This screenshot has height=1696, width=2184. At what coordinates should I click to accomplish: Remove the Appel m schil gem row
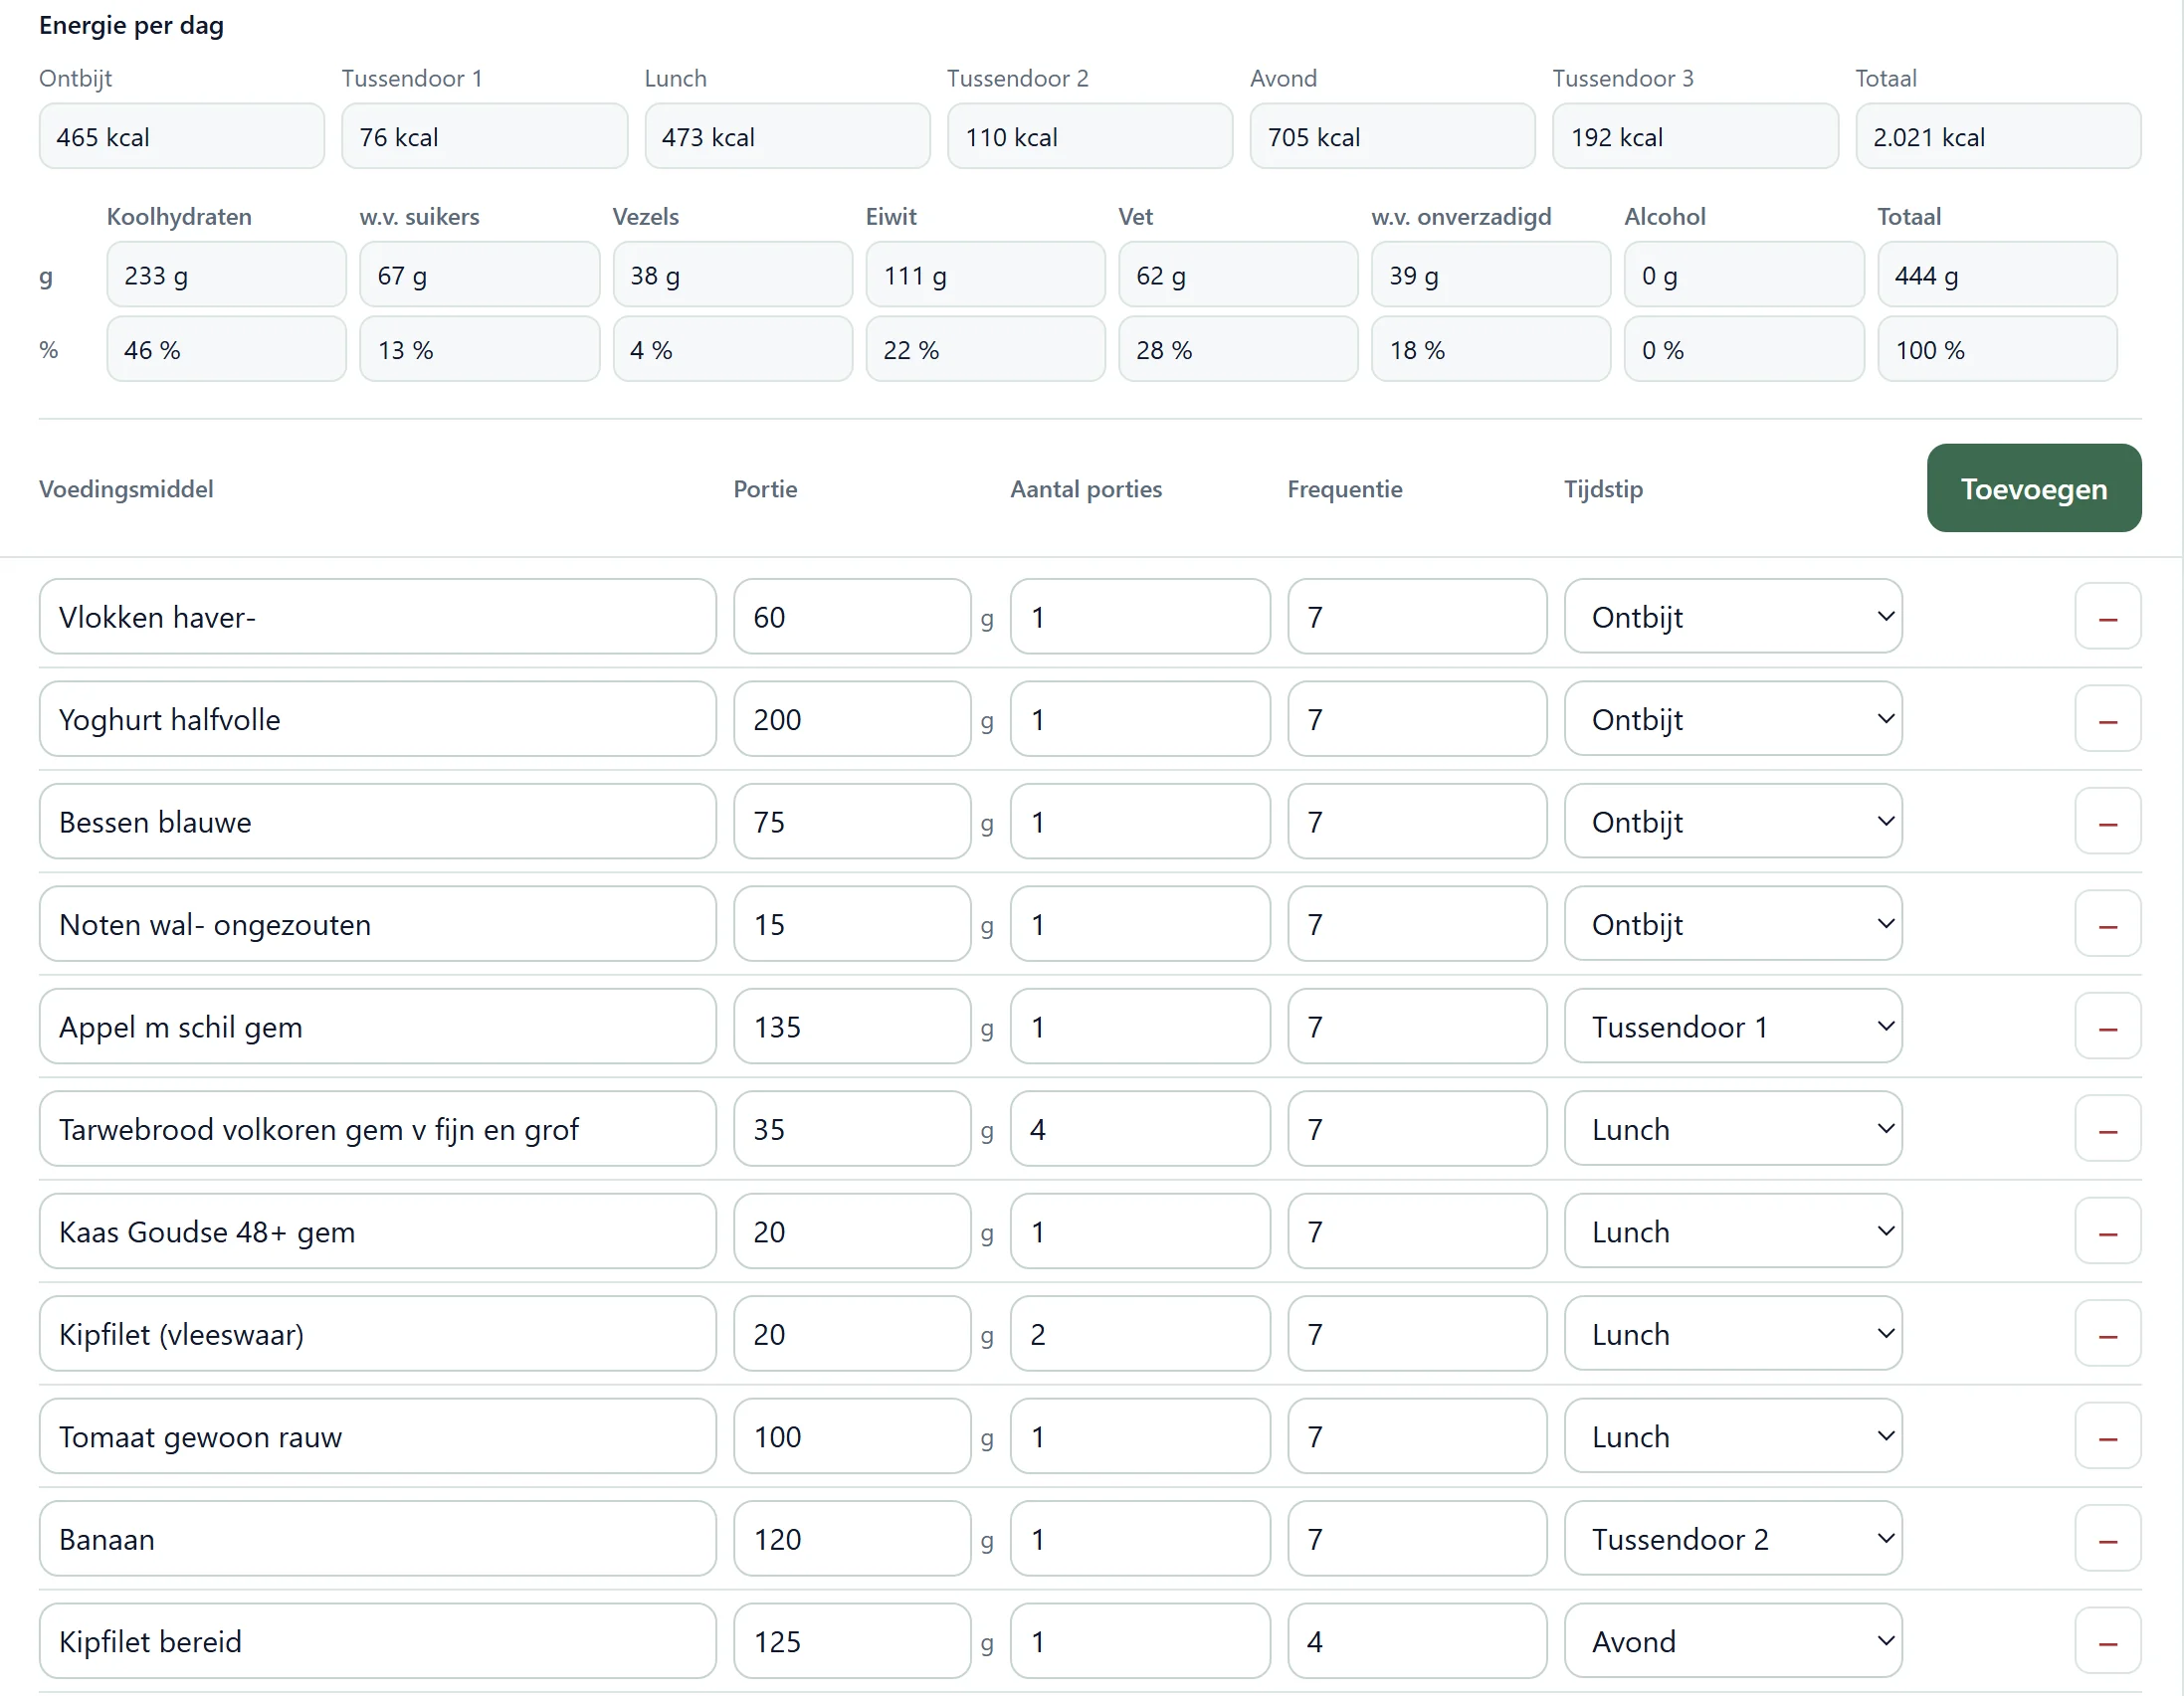tap(2107, 1027)
